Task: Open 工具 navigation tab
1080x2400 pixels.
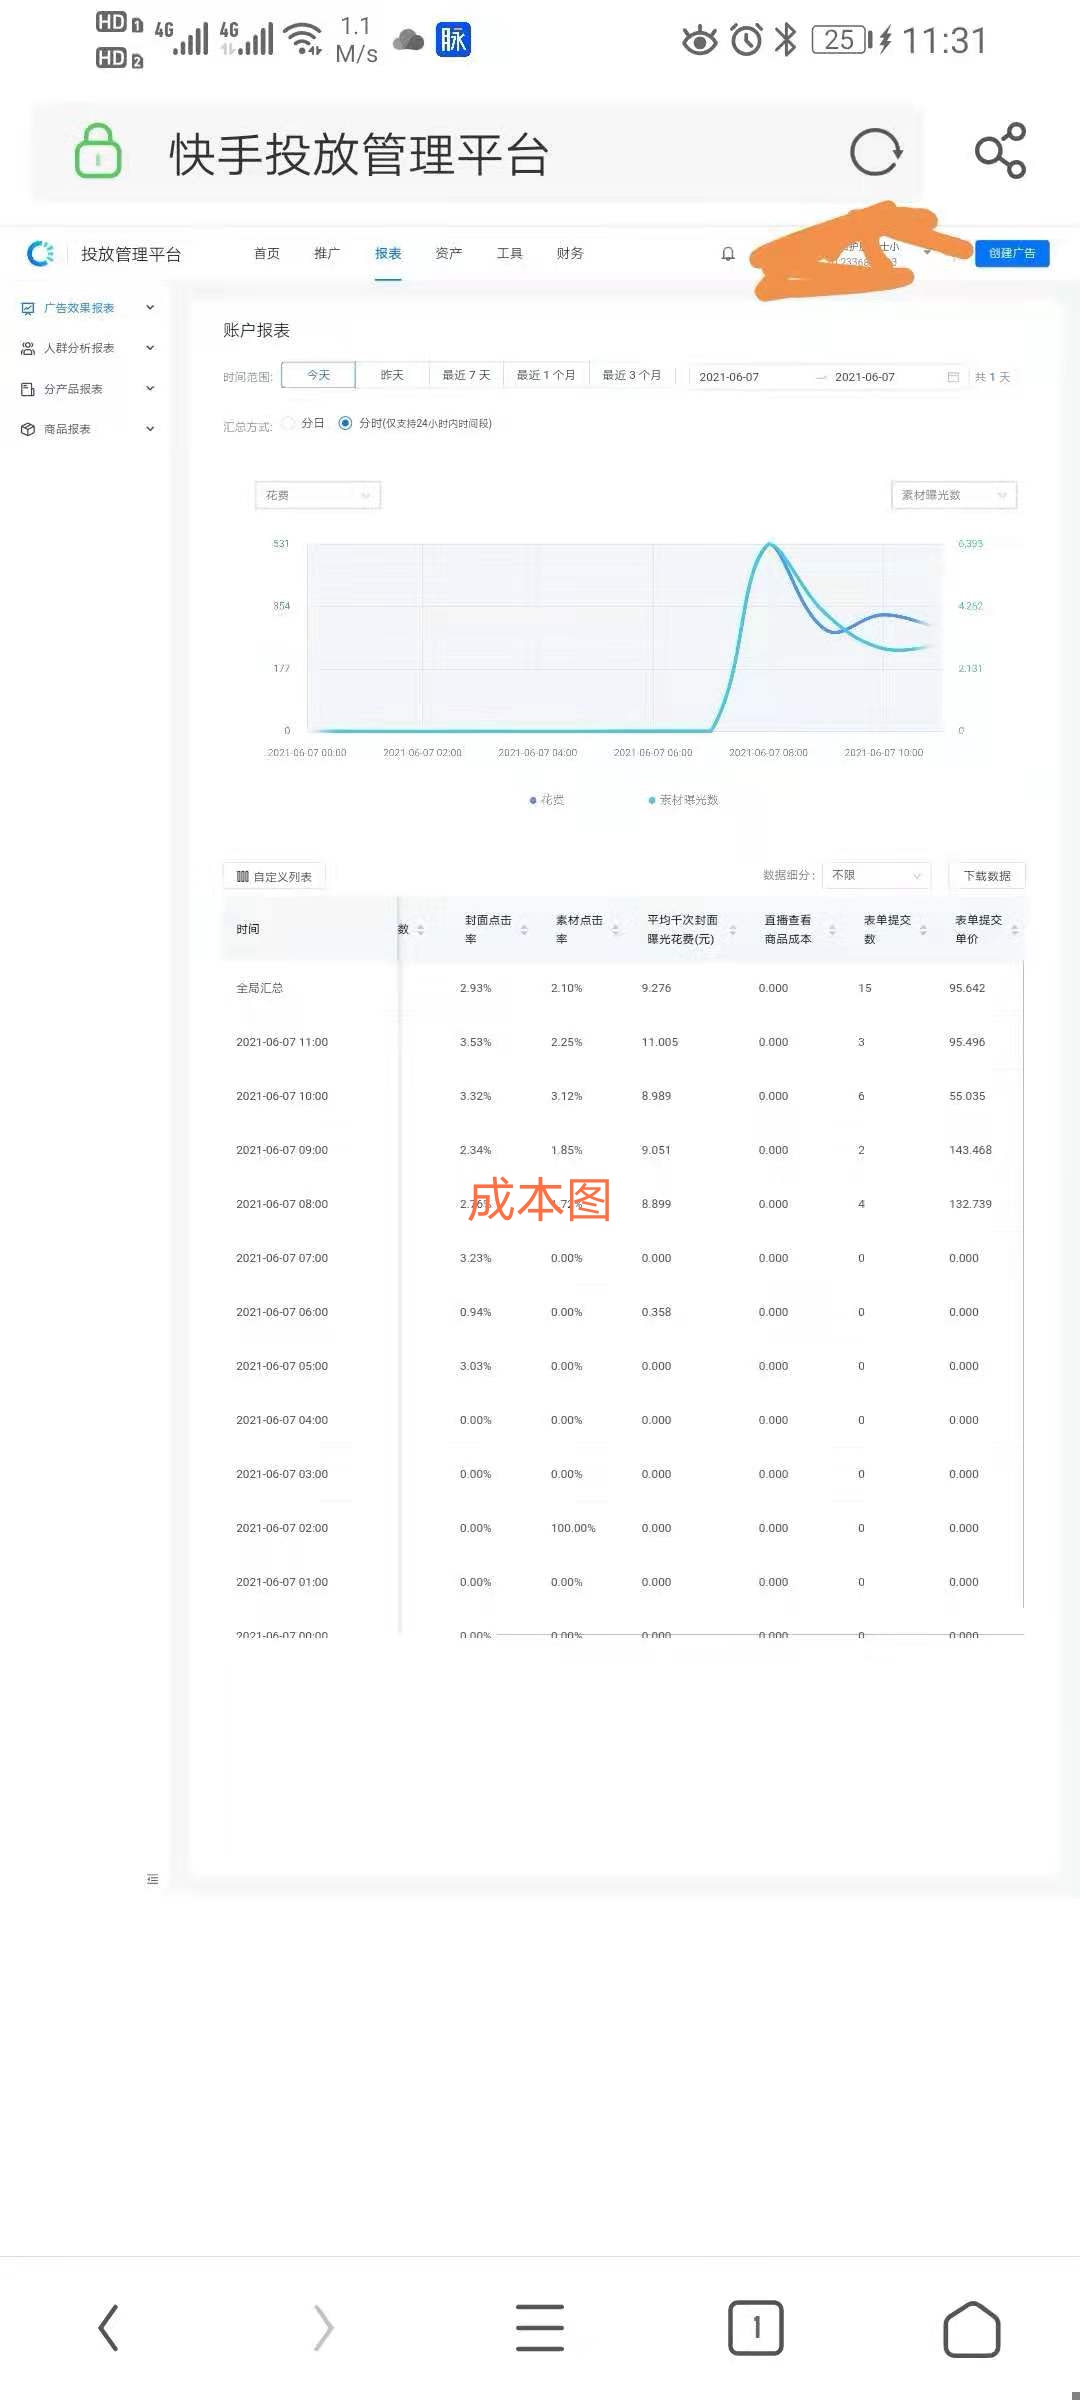Action: coord(510,254)
